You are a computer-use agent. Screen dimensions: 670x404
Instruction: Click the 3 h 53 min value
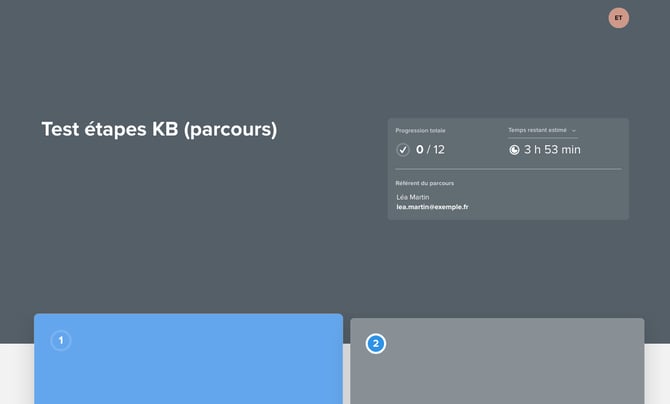552,150
